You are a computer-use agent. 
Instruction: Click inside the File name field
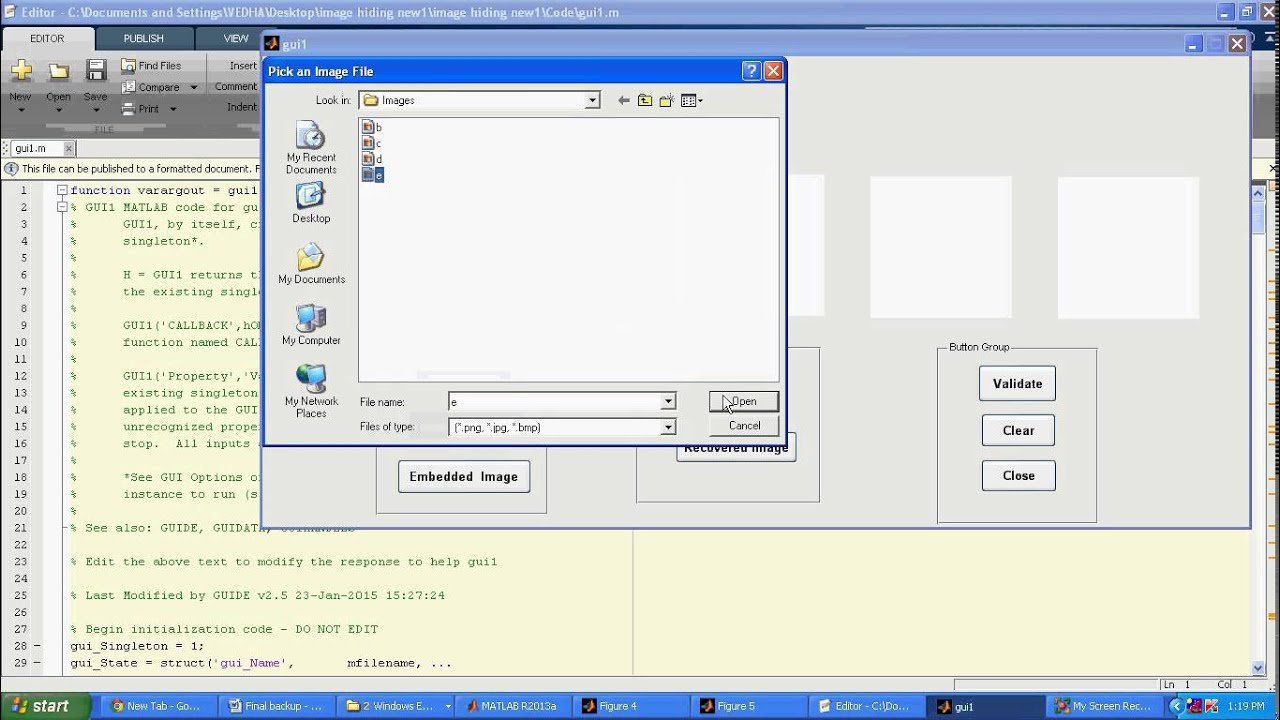click(x=555, y=402)
